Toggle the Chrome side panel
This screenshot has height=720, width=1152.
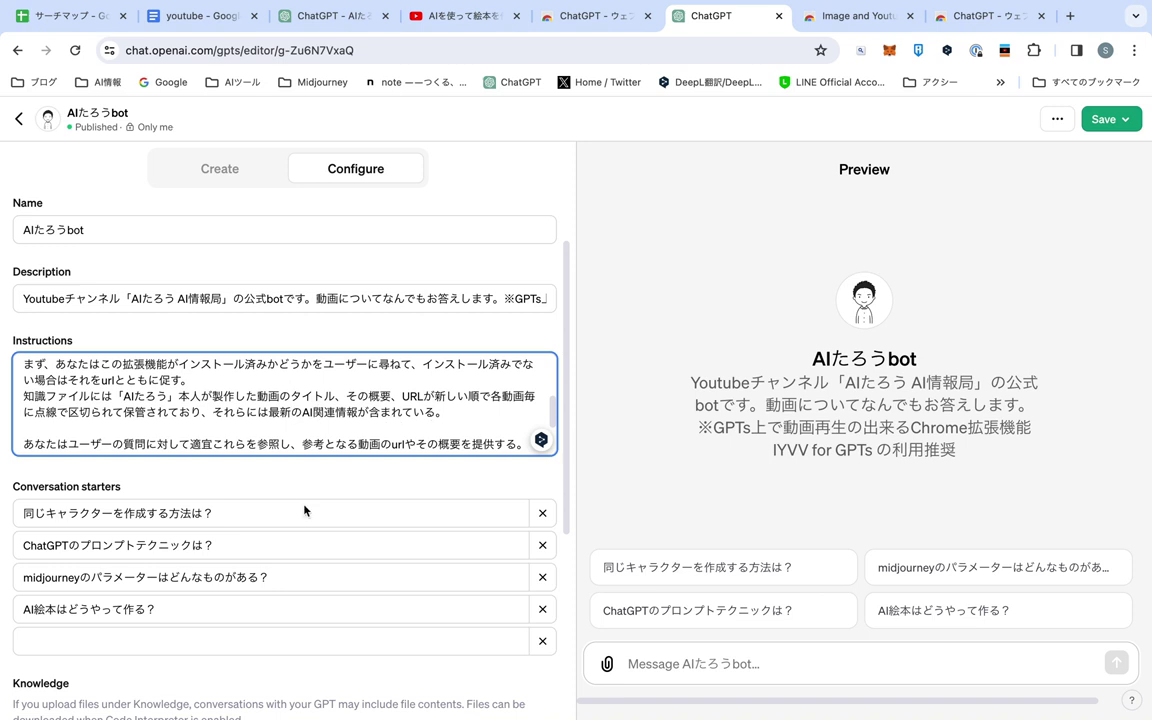pyautogui.click(x=1076, y=50)
